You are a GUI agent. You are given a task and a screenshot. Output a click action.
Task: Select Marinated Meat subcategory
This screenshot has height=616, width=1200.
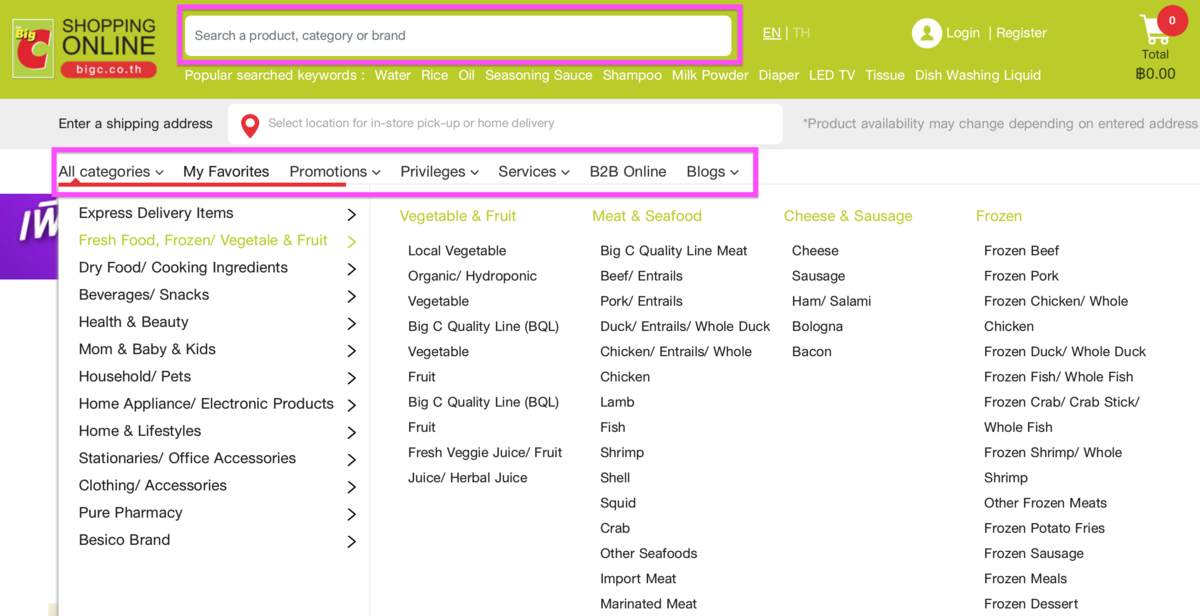point(649,604)
